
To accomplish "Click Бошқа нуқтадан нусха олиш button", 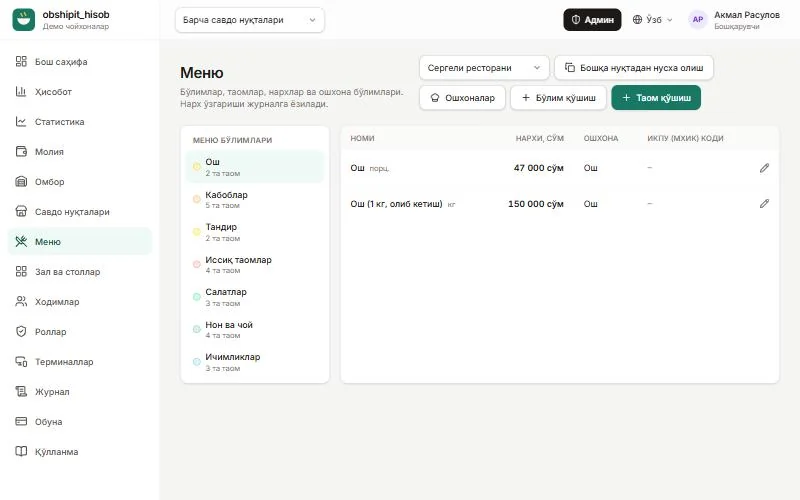I will click(x=634, y=68).
